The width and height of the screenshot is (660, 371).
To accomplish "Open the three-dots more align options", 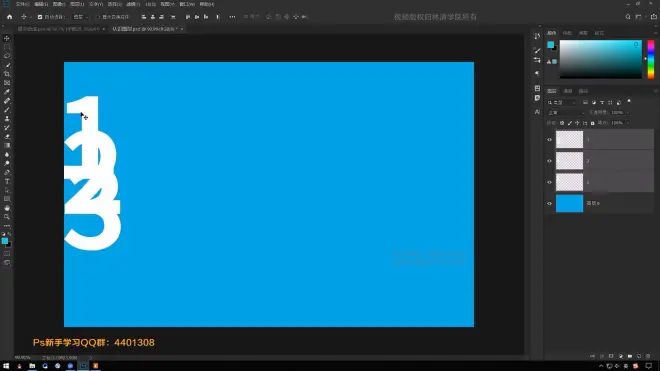I will [x=232, y=17].
